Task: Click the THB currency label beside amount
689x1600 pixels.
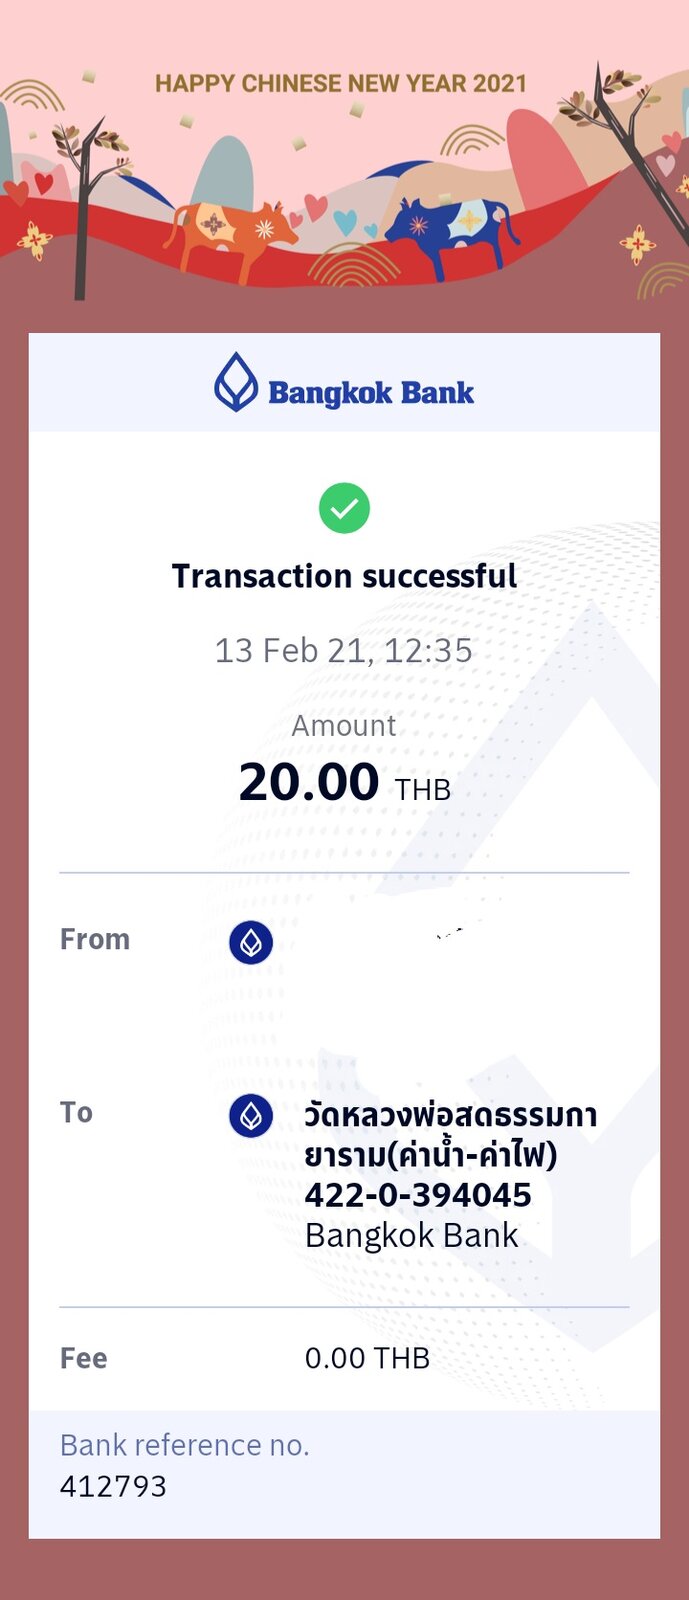Action: click(x=423, y=790)
